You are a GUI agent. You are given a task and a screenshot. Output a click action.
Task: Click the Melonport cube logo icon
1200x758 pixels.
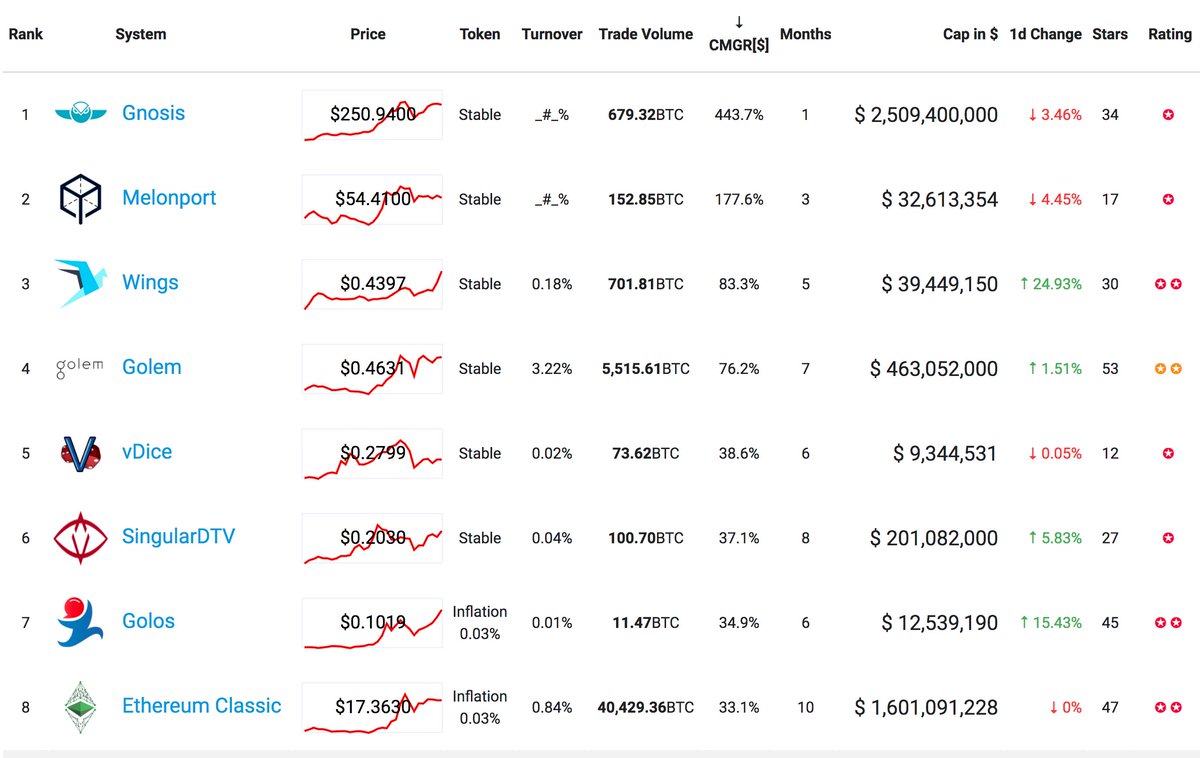pos(80,198)
